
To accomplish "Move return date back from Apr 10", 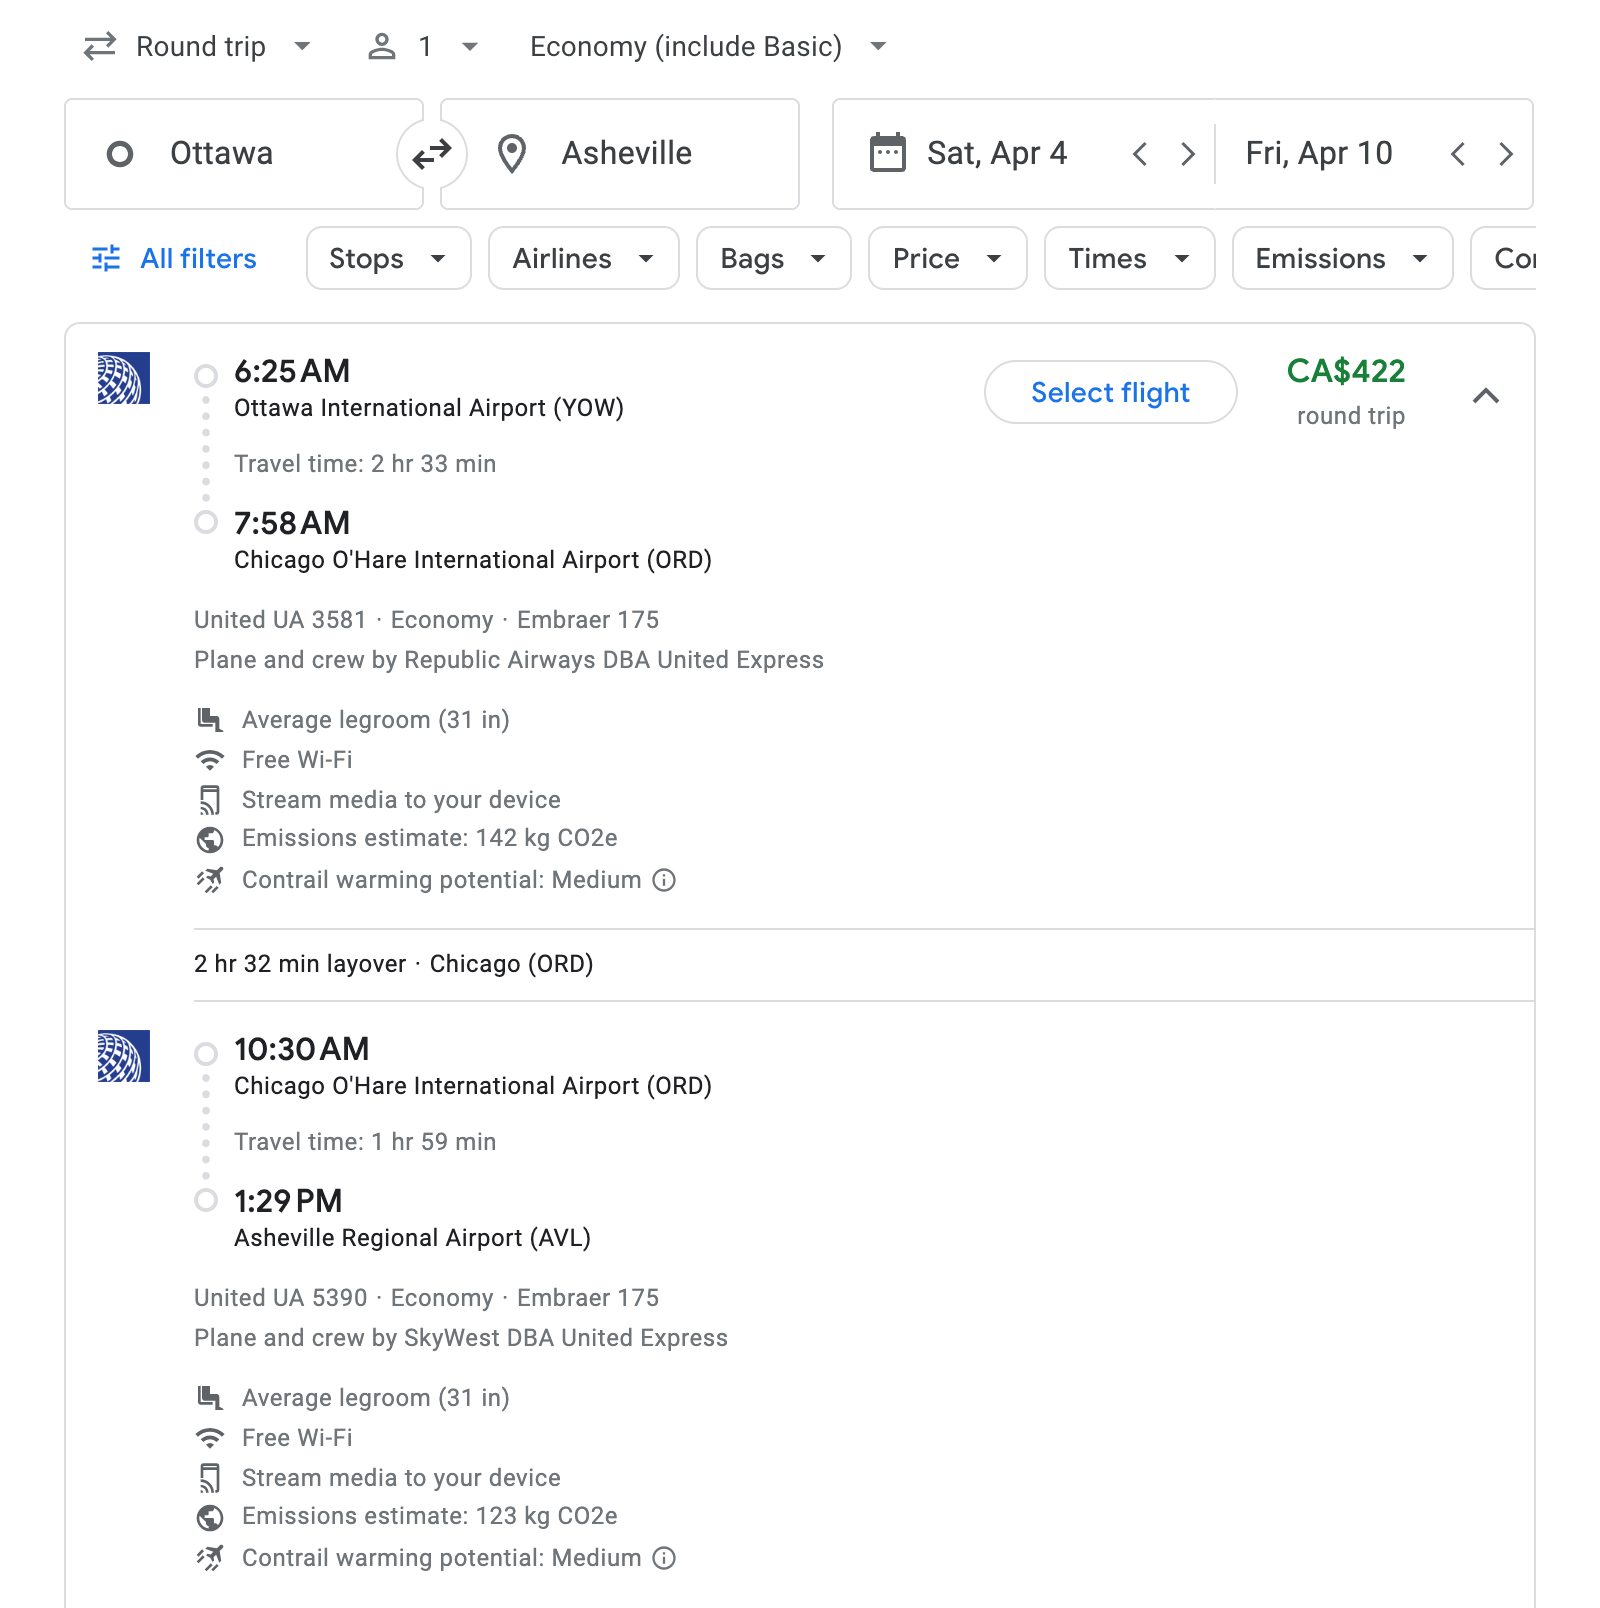I will click(1458, 154).
